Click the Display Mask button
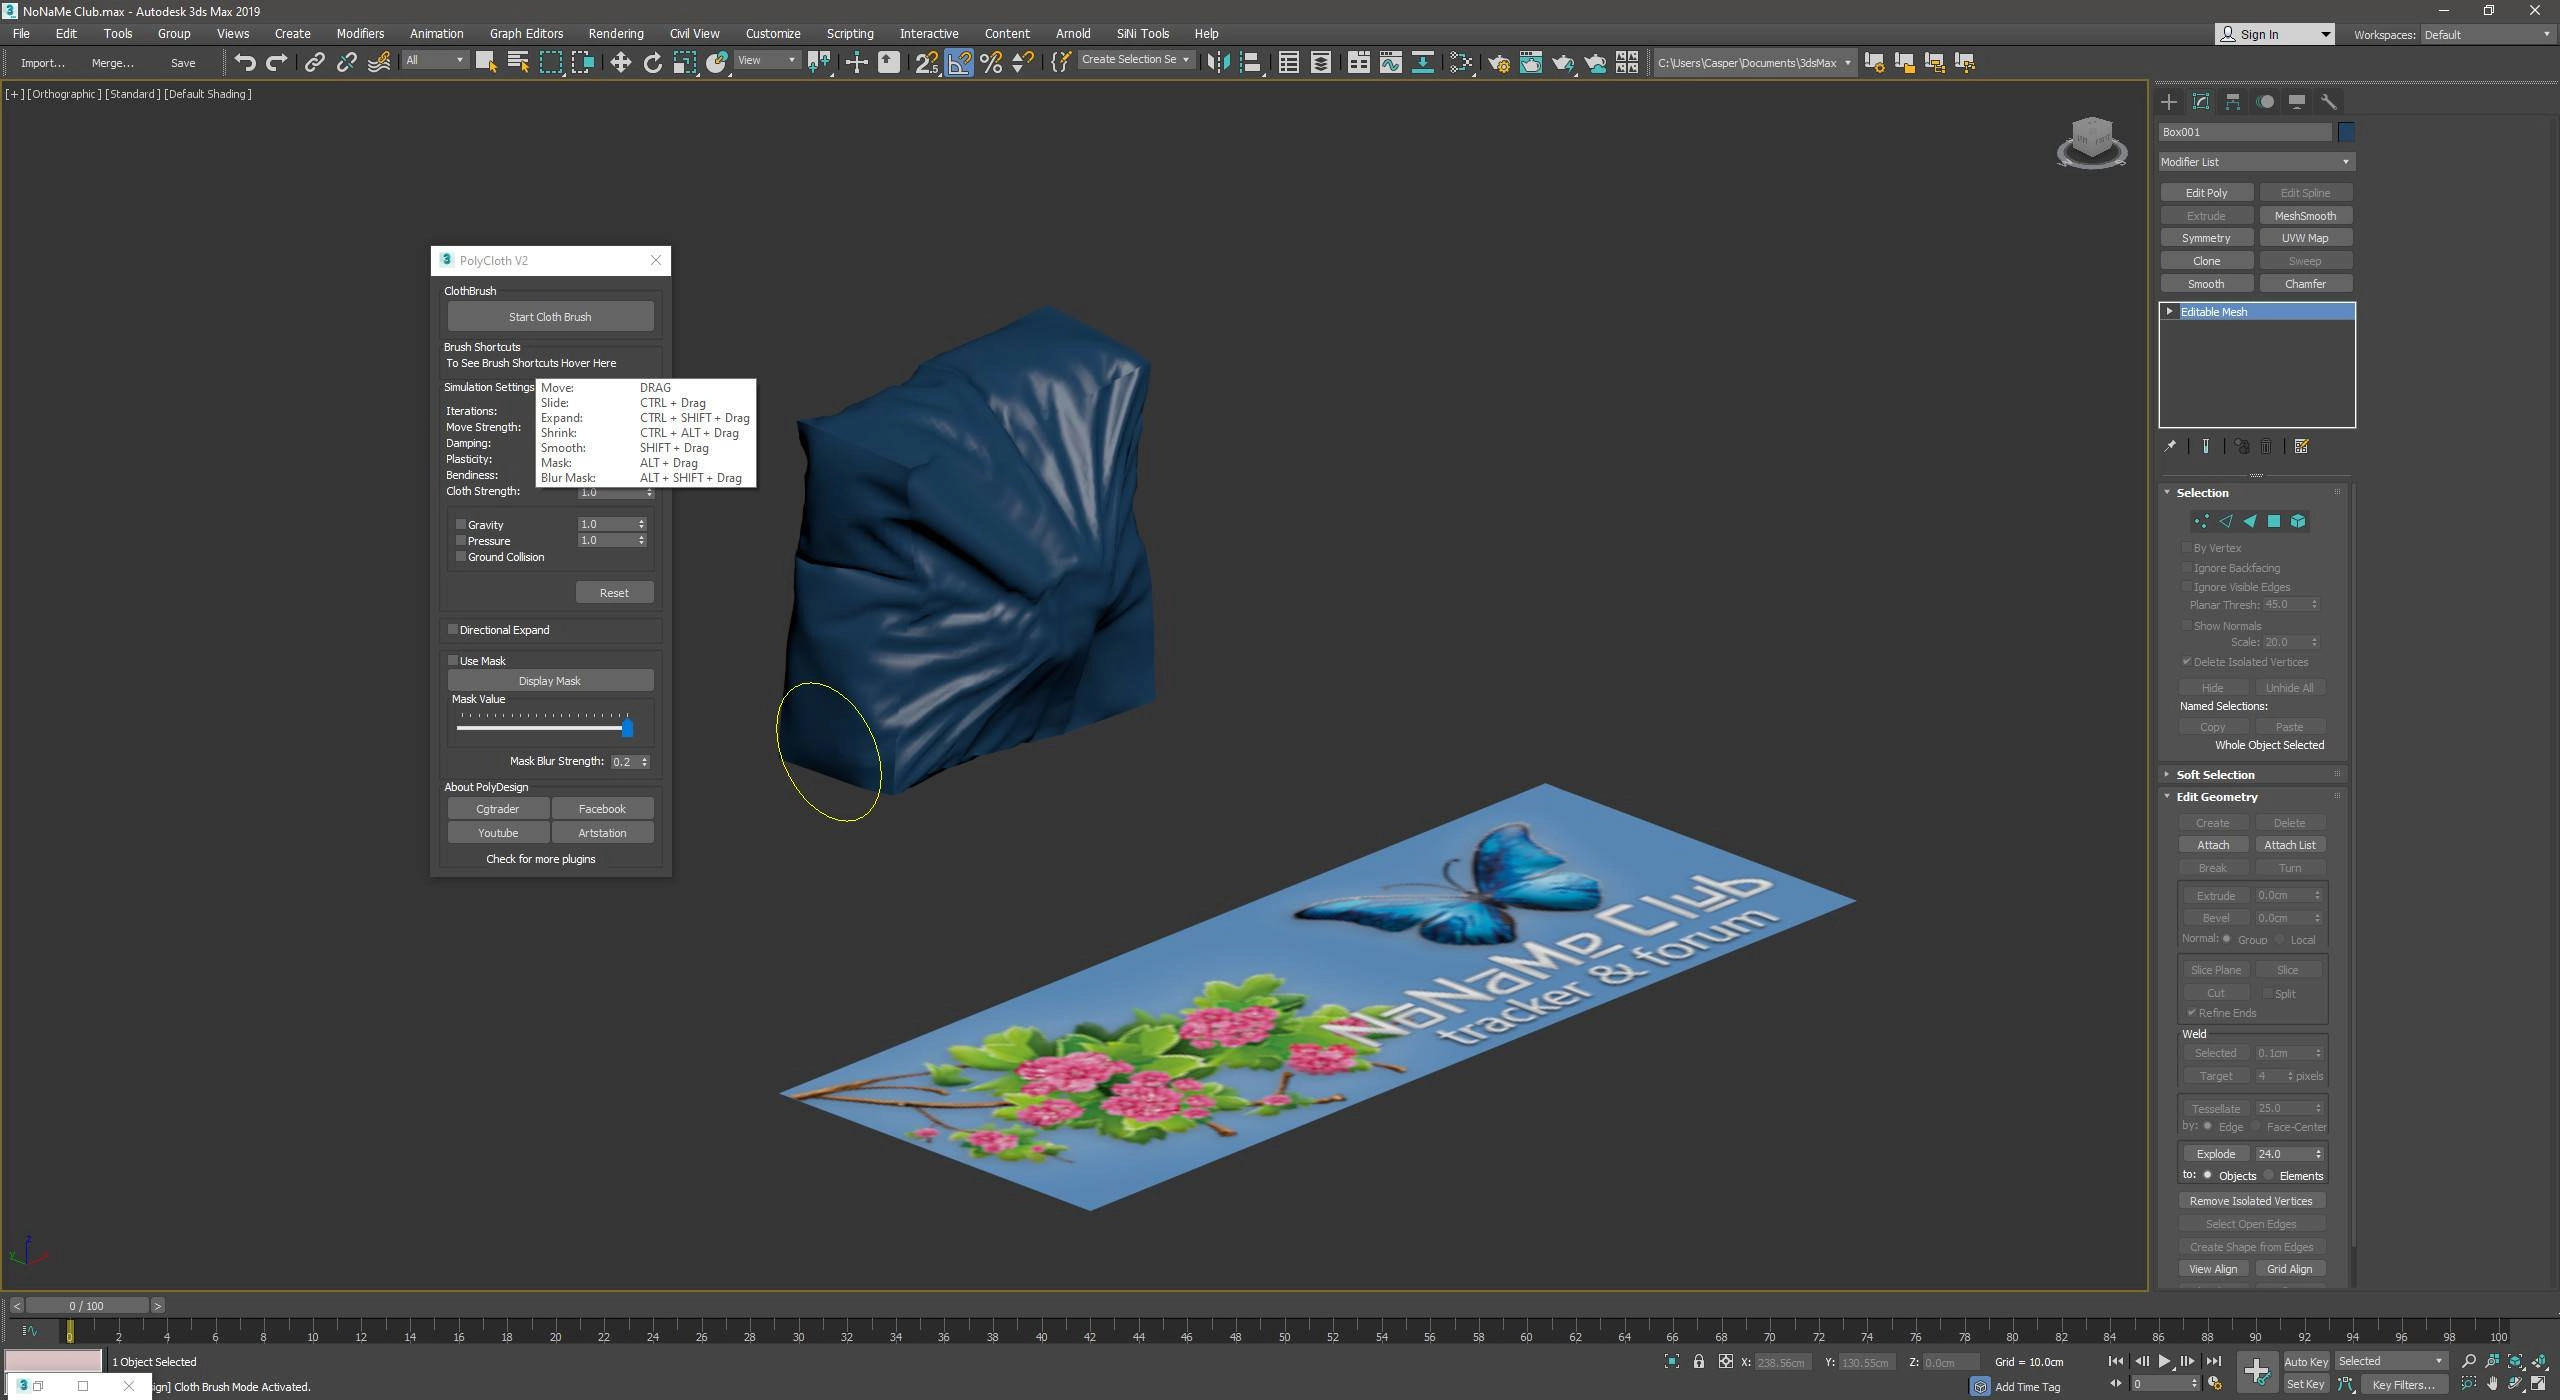 [550, 680]
